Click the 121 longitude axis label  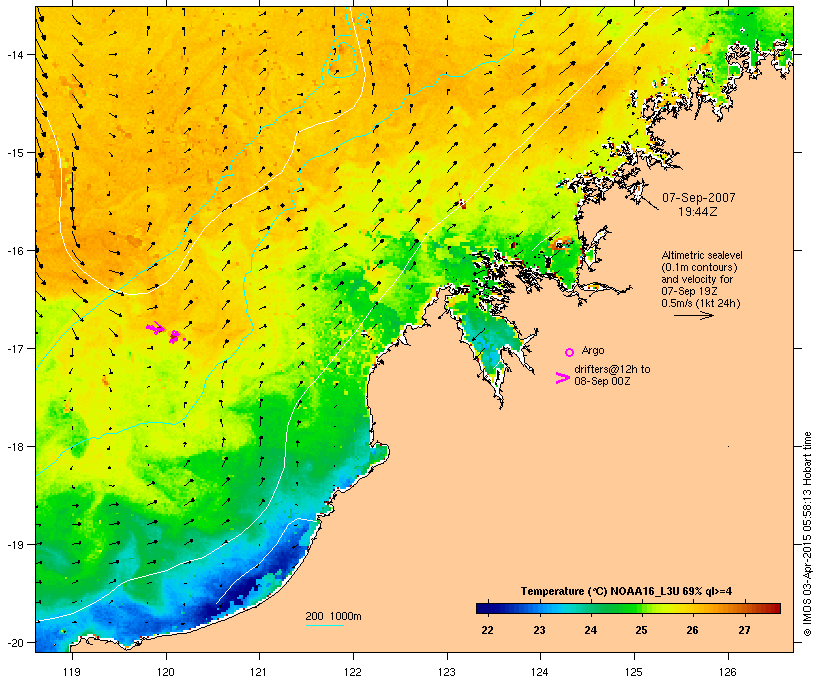pos(259,672)
